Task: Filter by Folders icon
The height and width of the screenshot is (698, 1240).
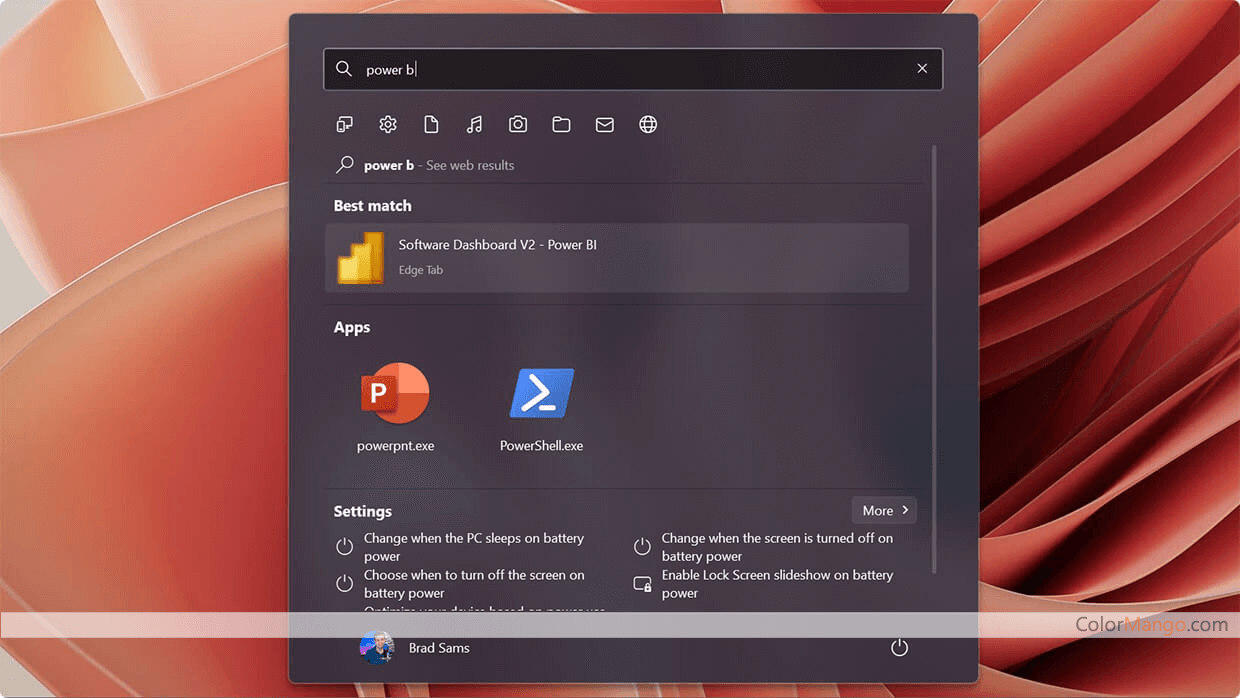Action: pyautogui.click(x=561, y=125)
